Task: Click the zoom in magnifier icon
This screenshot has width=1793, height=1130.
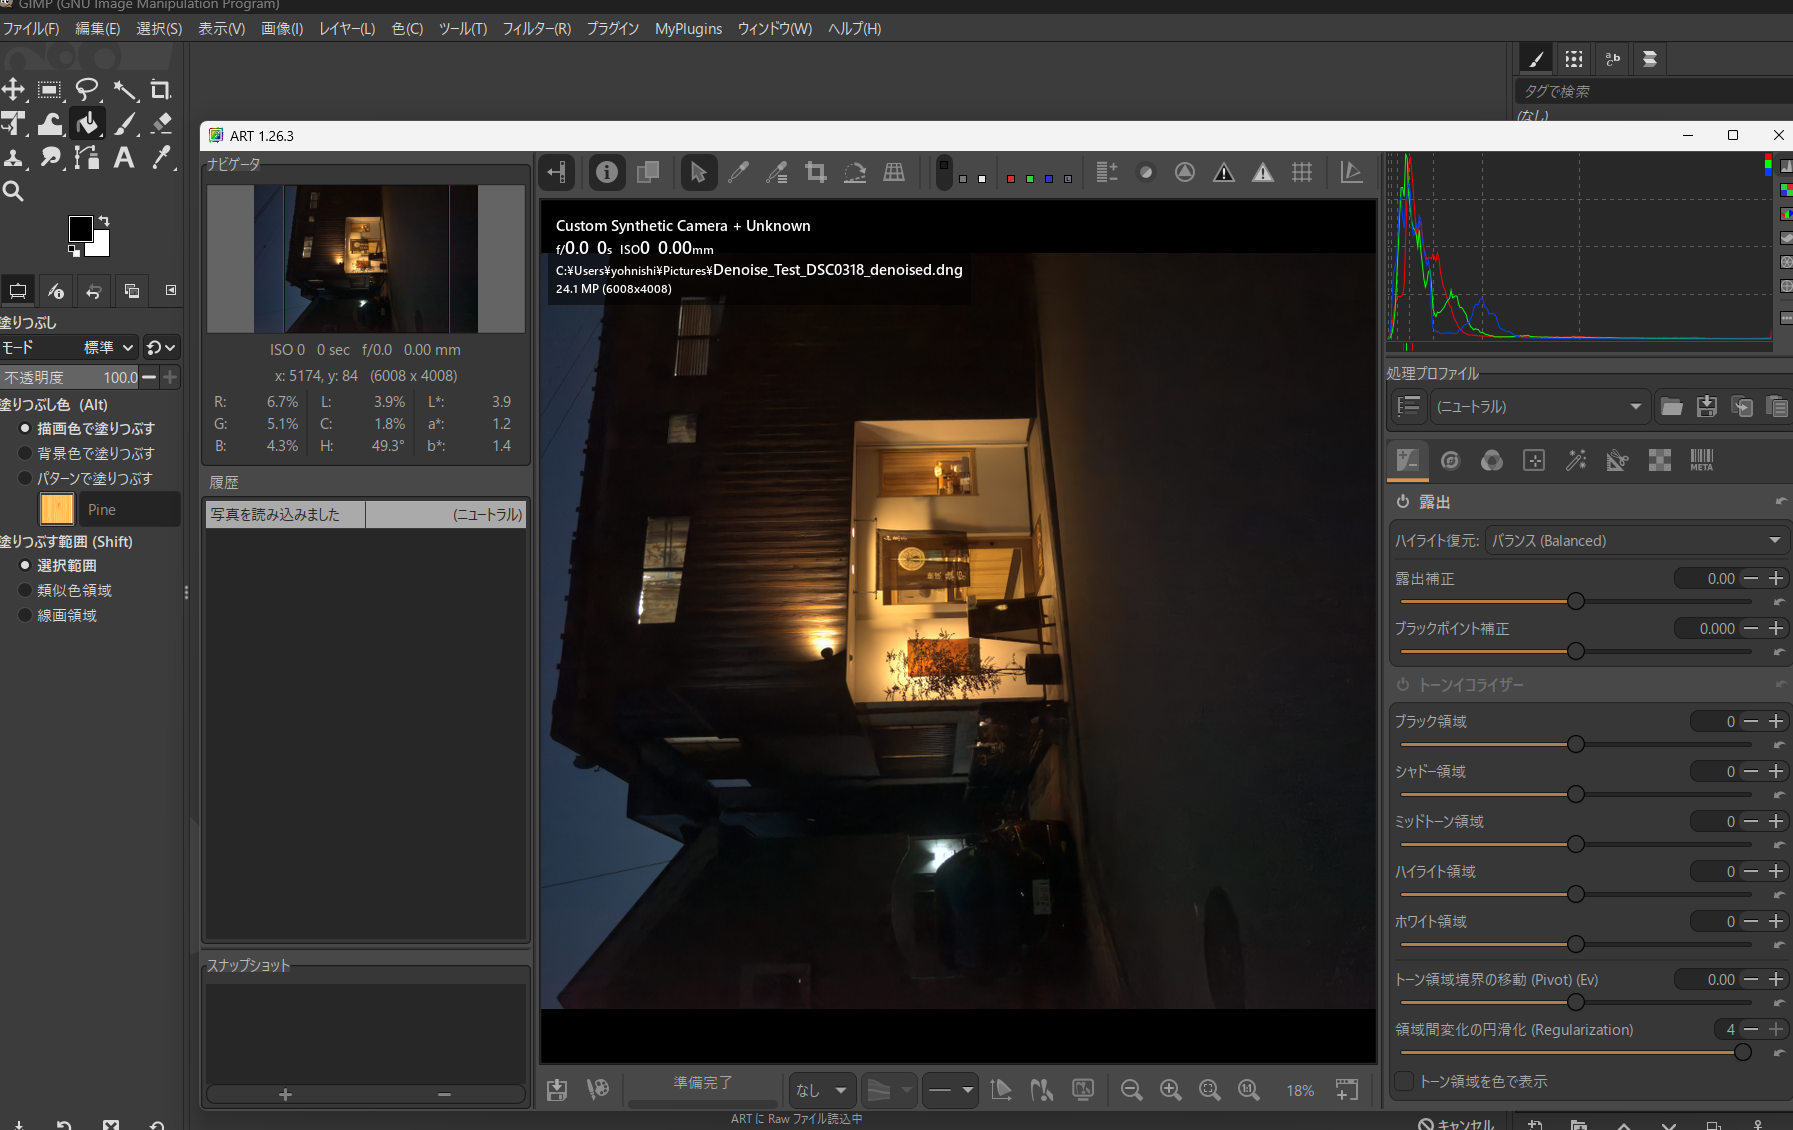Action: (x=1170, y=1090)
